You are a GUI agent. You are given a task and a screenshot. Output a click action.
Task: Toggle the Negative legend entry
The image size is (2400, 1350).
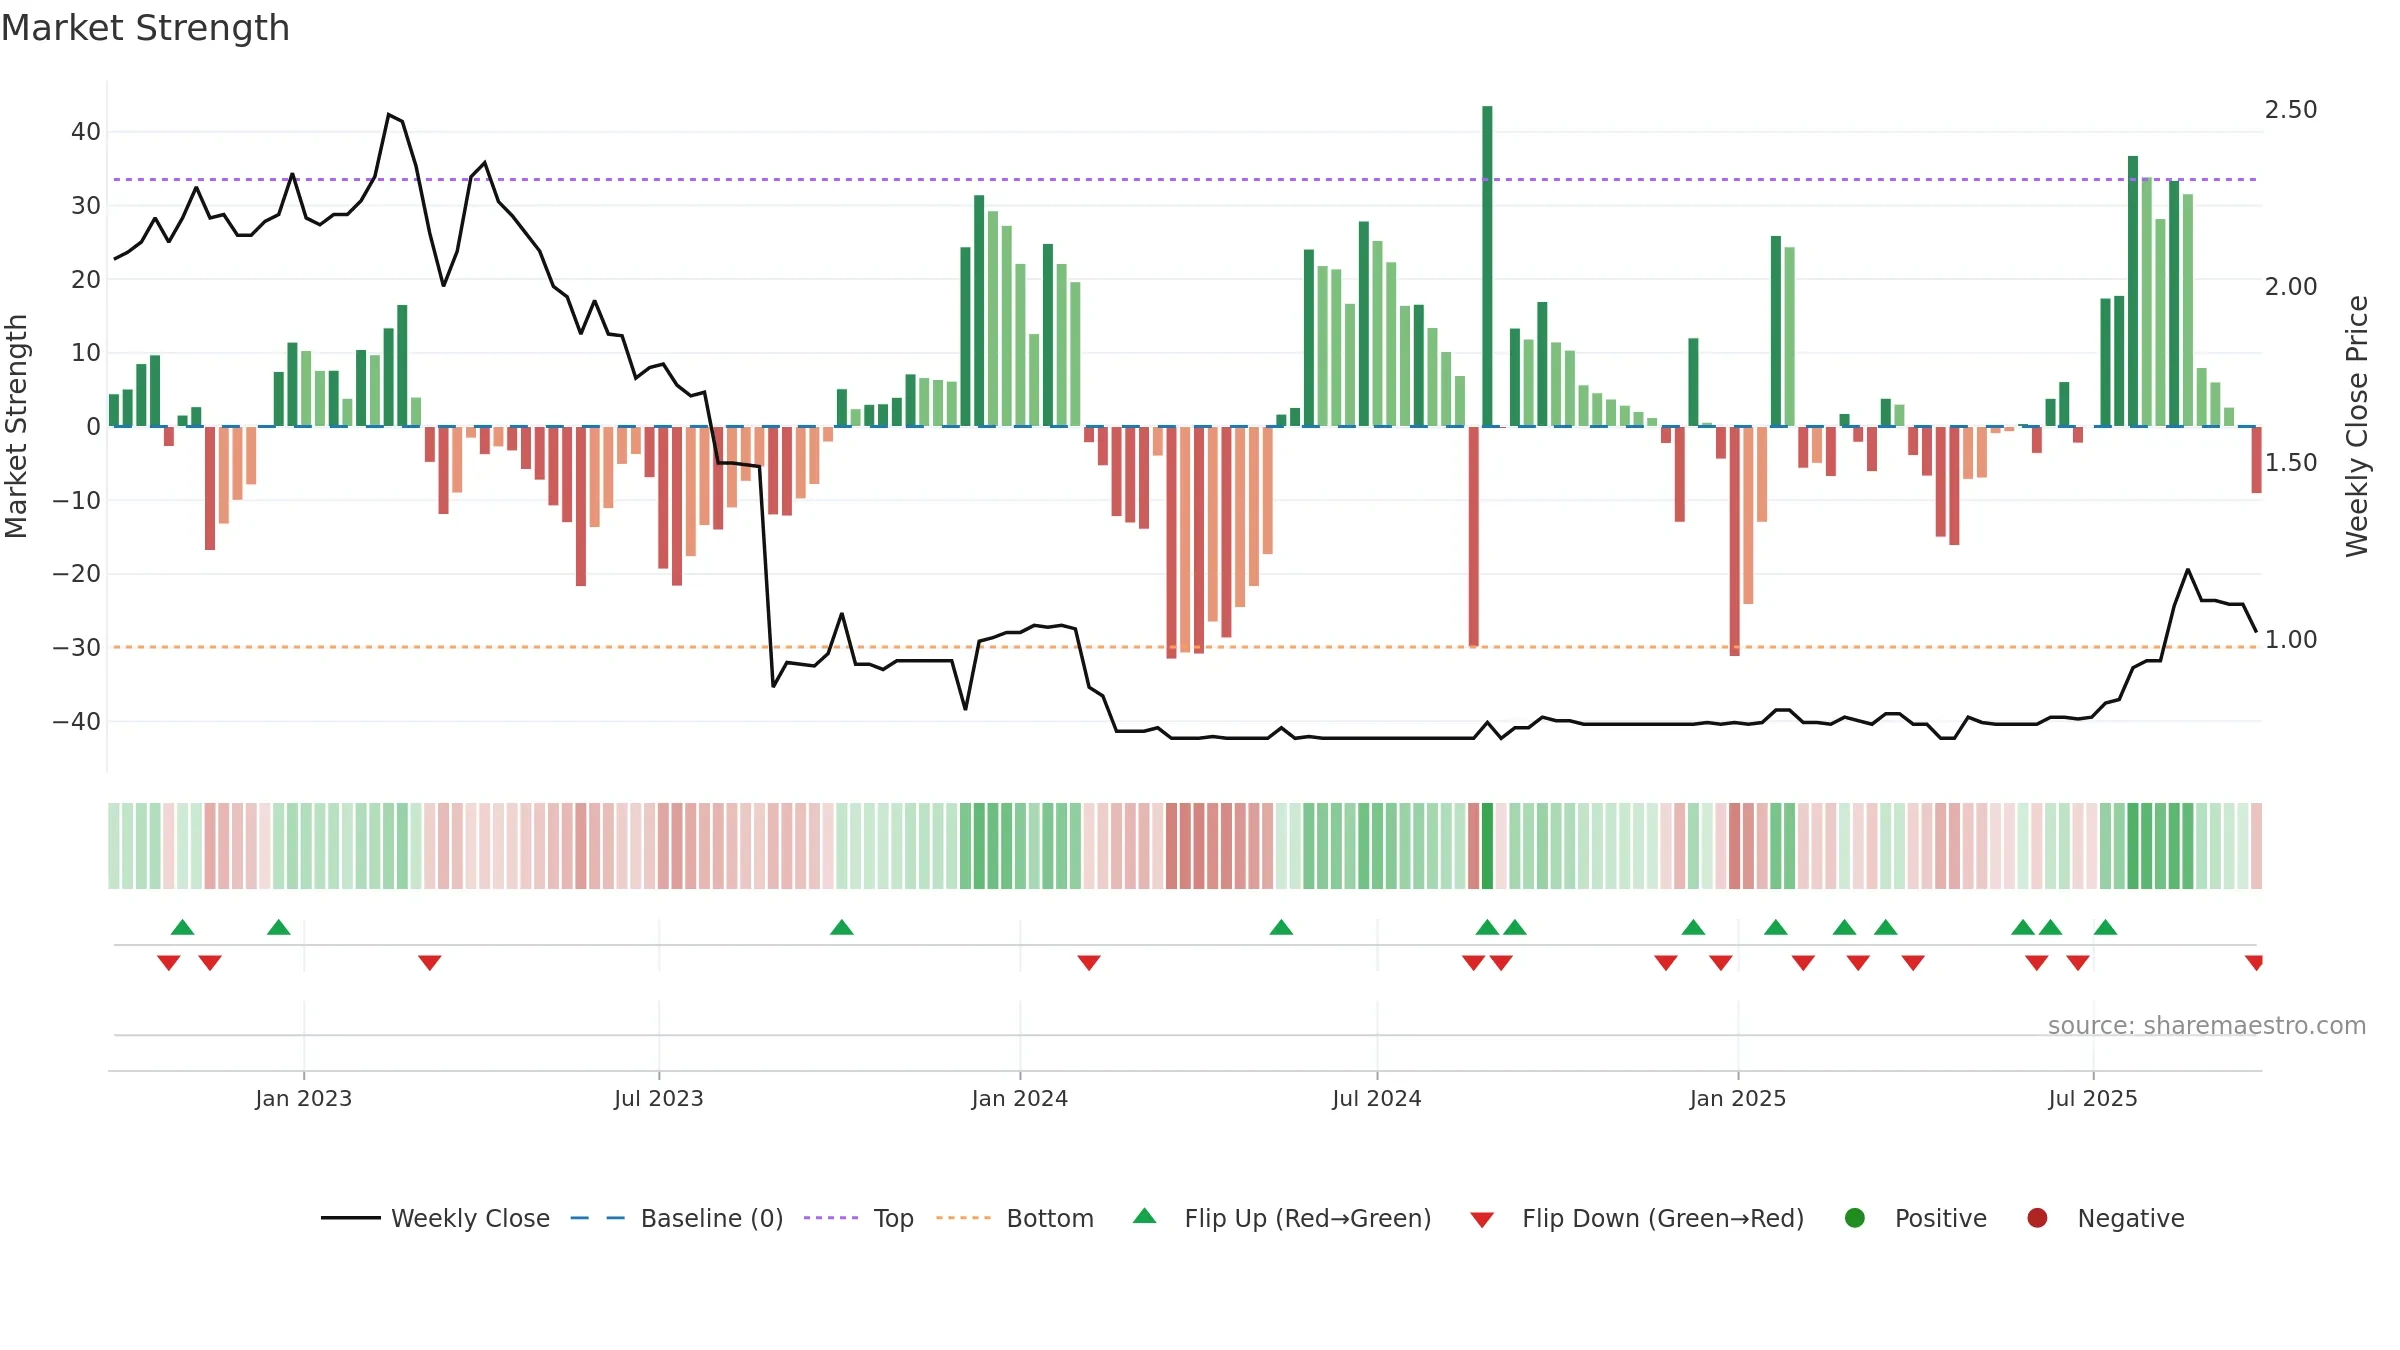click(2105, 1218)
